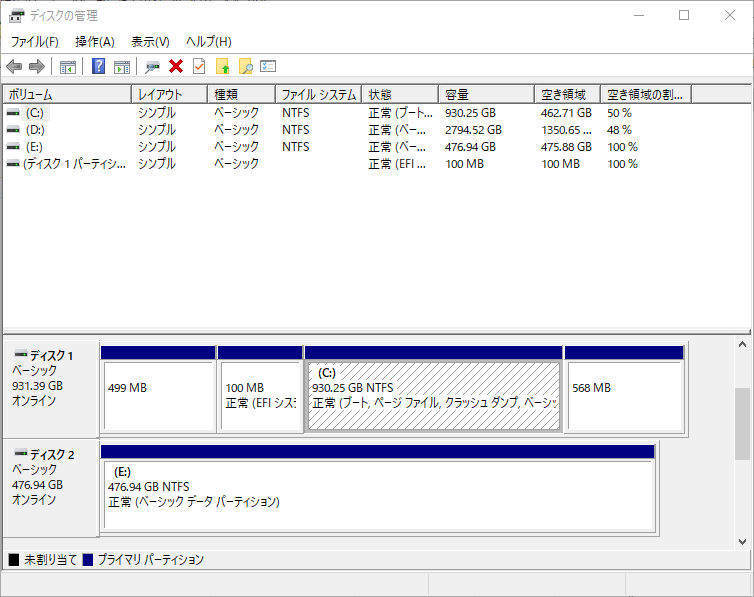
Task: Select the 568 MB partition on Disk 1
Action: click(x=624, y=388)
